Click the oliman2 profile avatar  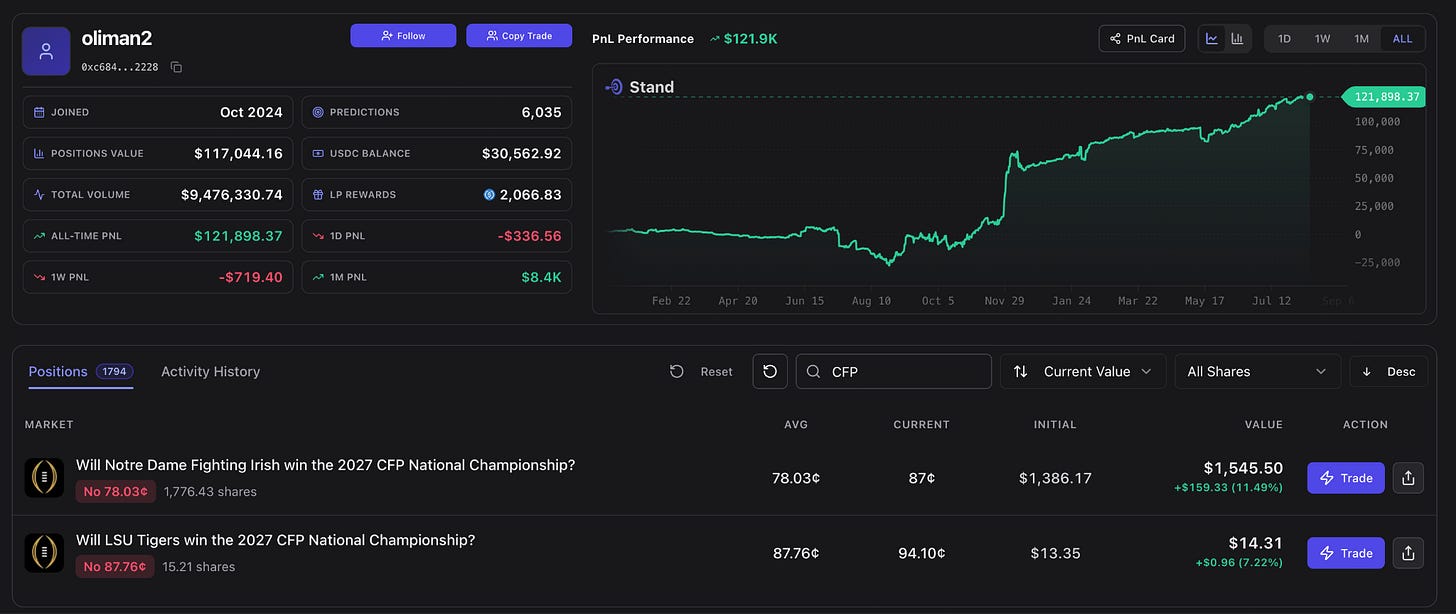tap(46, 50)
